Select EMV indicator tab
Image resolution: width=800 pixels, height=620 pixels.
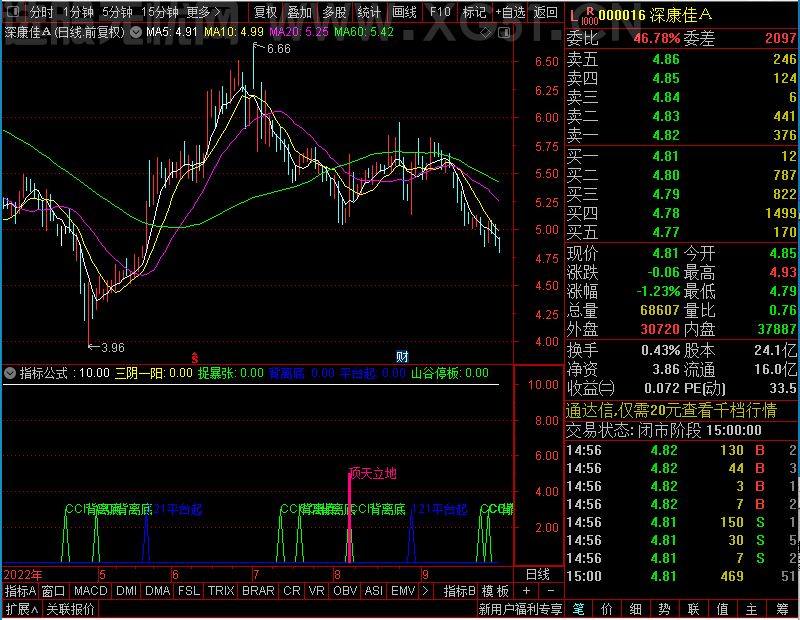coord(403,591)
